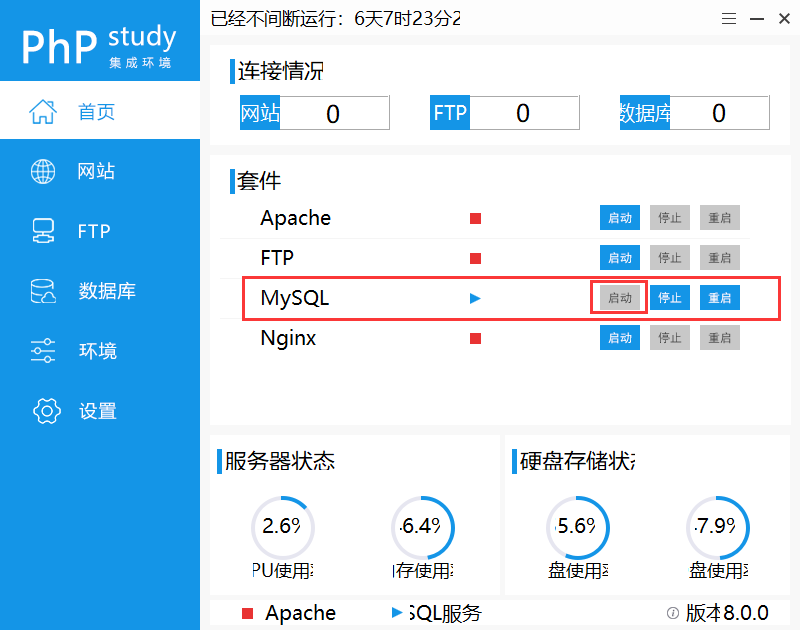Open the 数据库 database icon in sidebar
This screenshot has width=800, height=630.
(43, 291)
